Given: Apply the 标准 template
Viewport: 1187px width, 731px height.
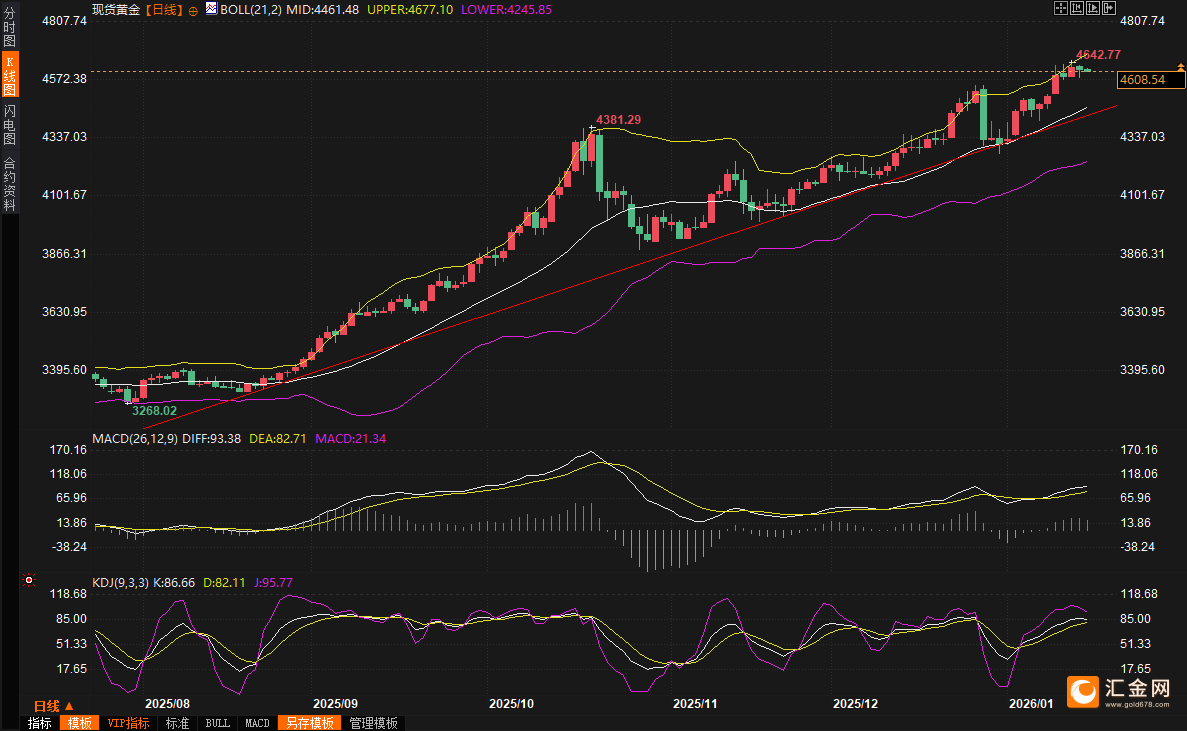Looking at the screenshot, I should point(177,723).
